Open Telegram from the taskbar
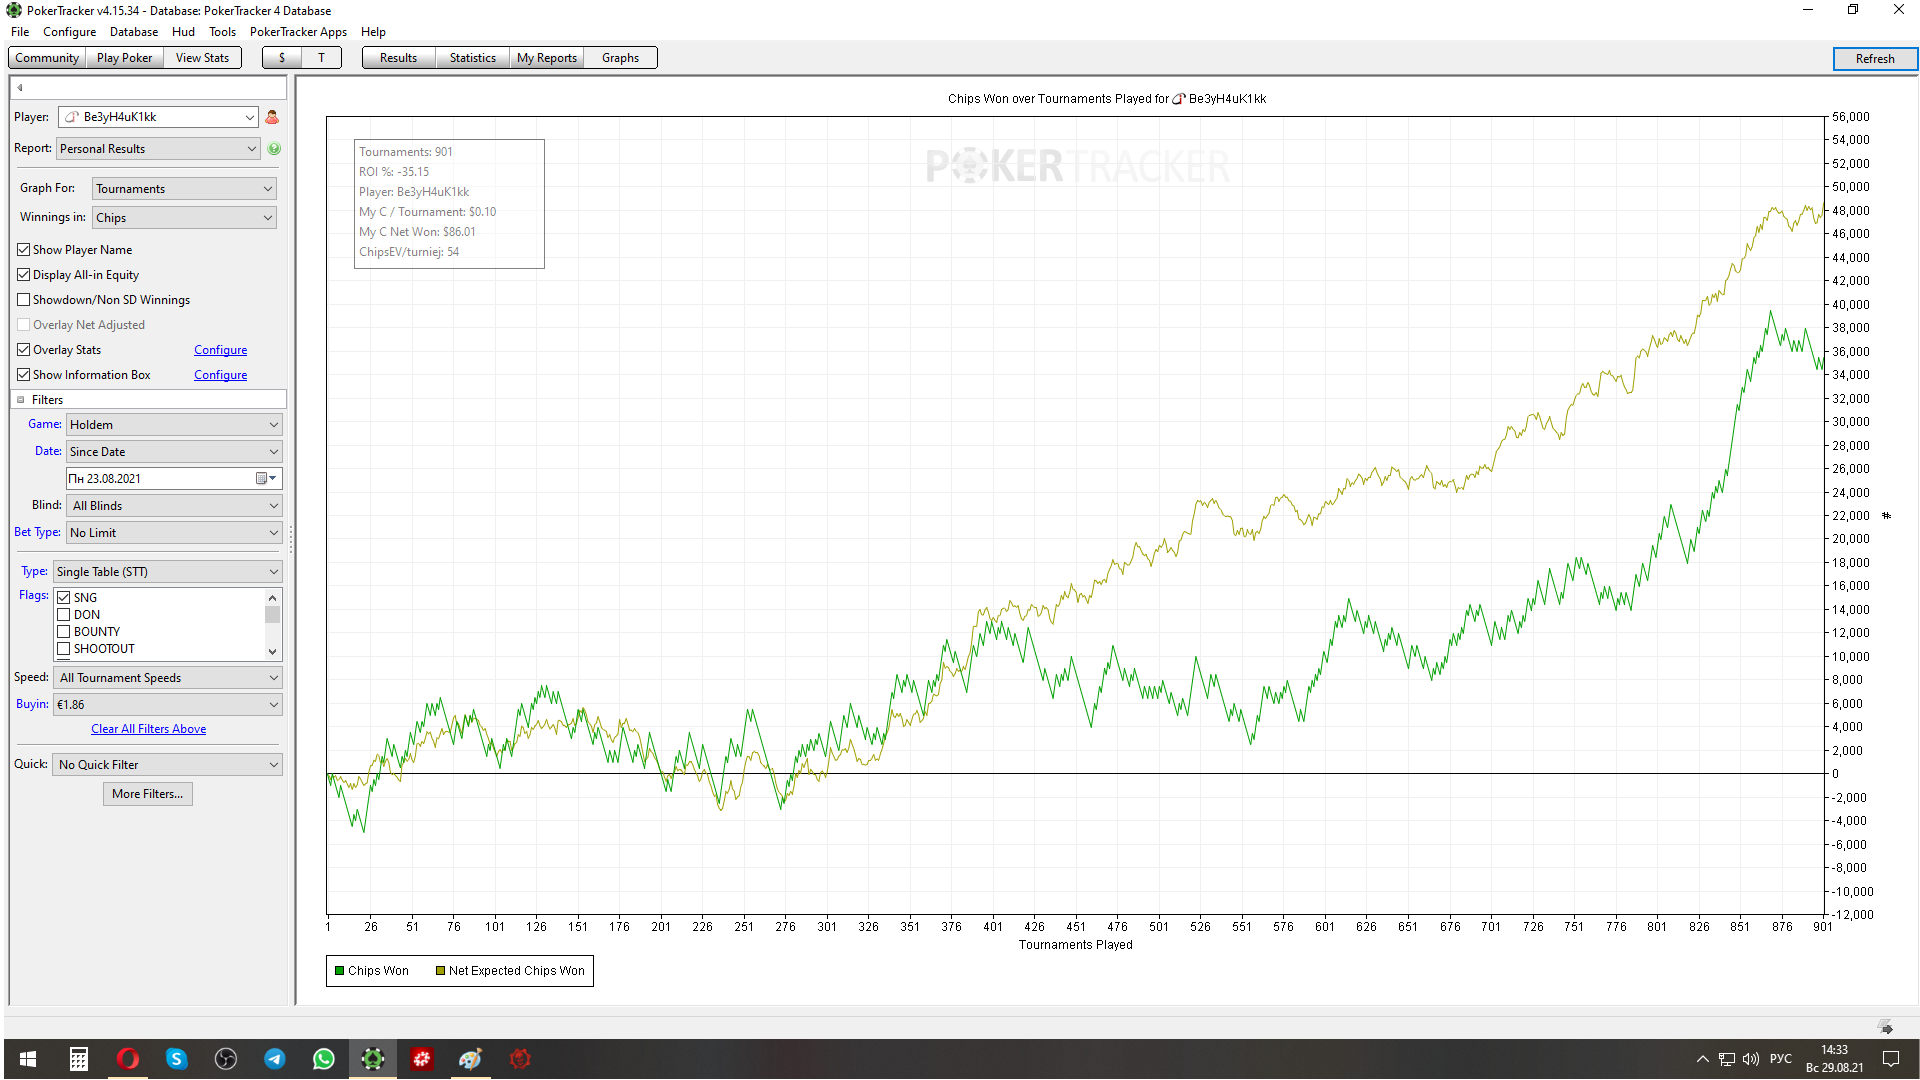Image resolution: width=1920 pixels, height=1080 pixels. coord(275,1059)
